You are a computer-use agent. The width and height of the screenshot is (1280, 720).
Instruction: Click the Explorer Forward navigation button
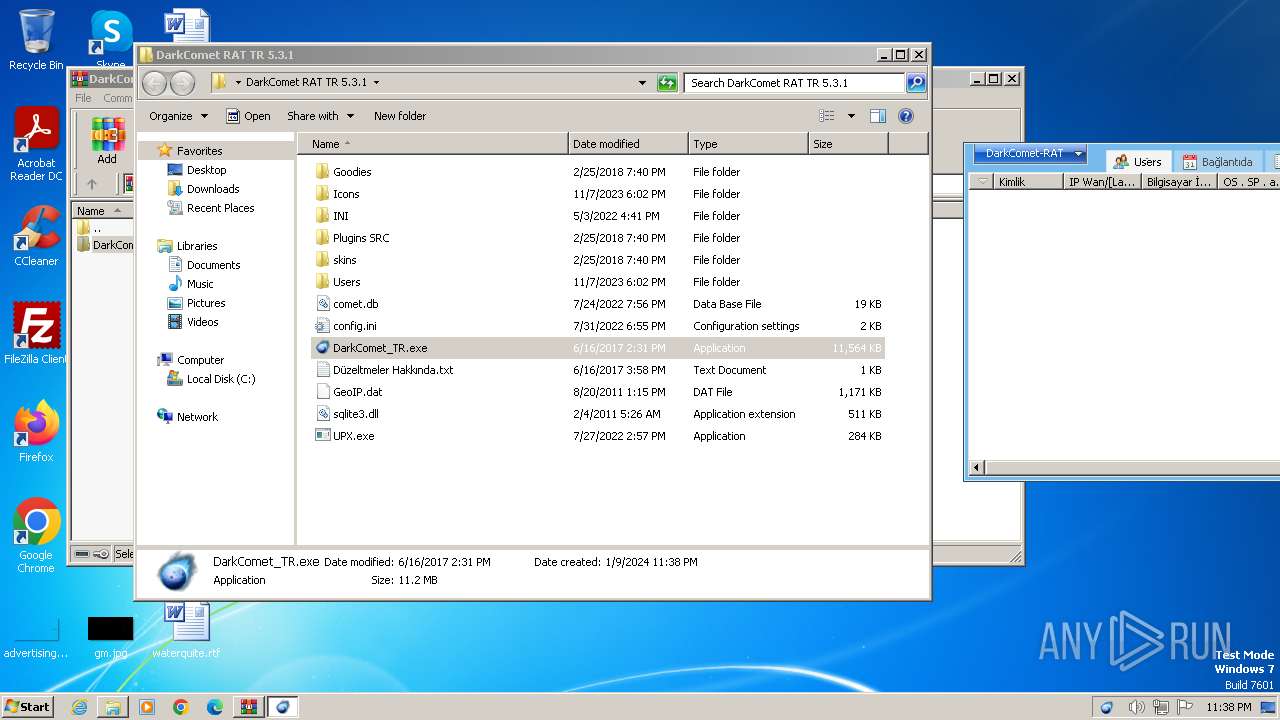click(x=182, y=83)
